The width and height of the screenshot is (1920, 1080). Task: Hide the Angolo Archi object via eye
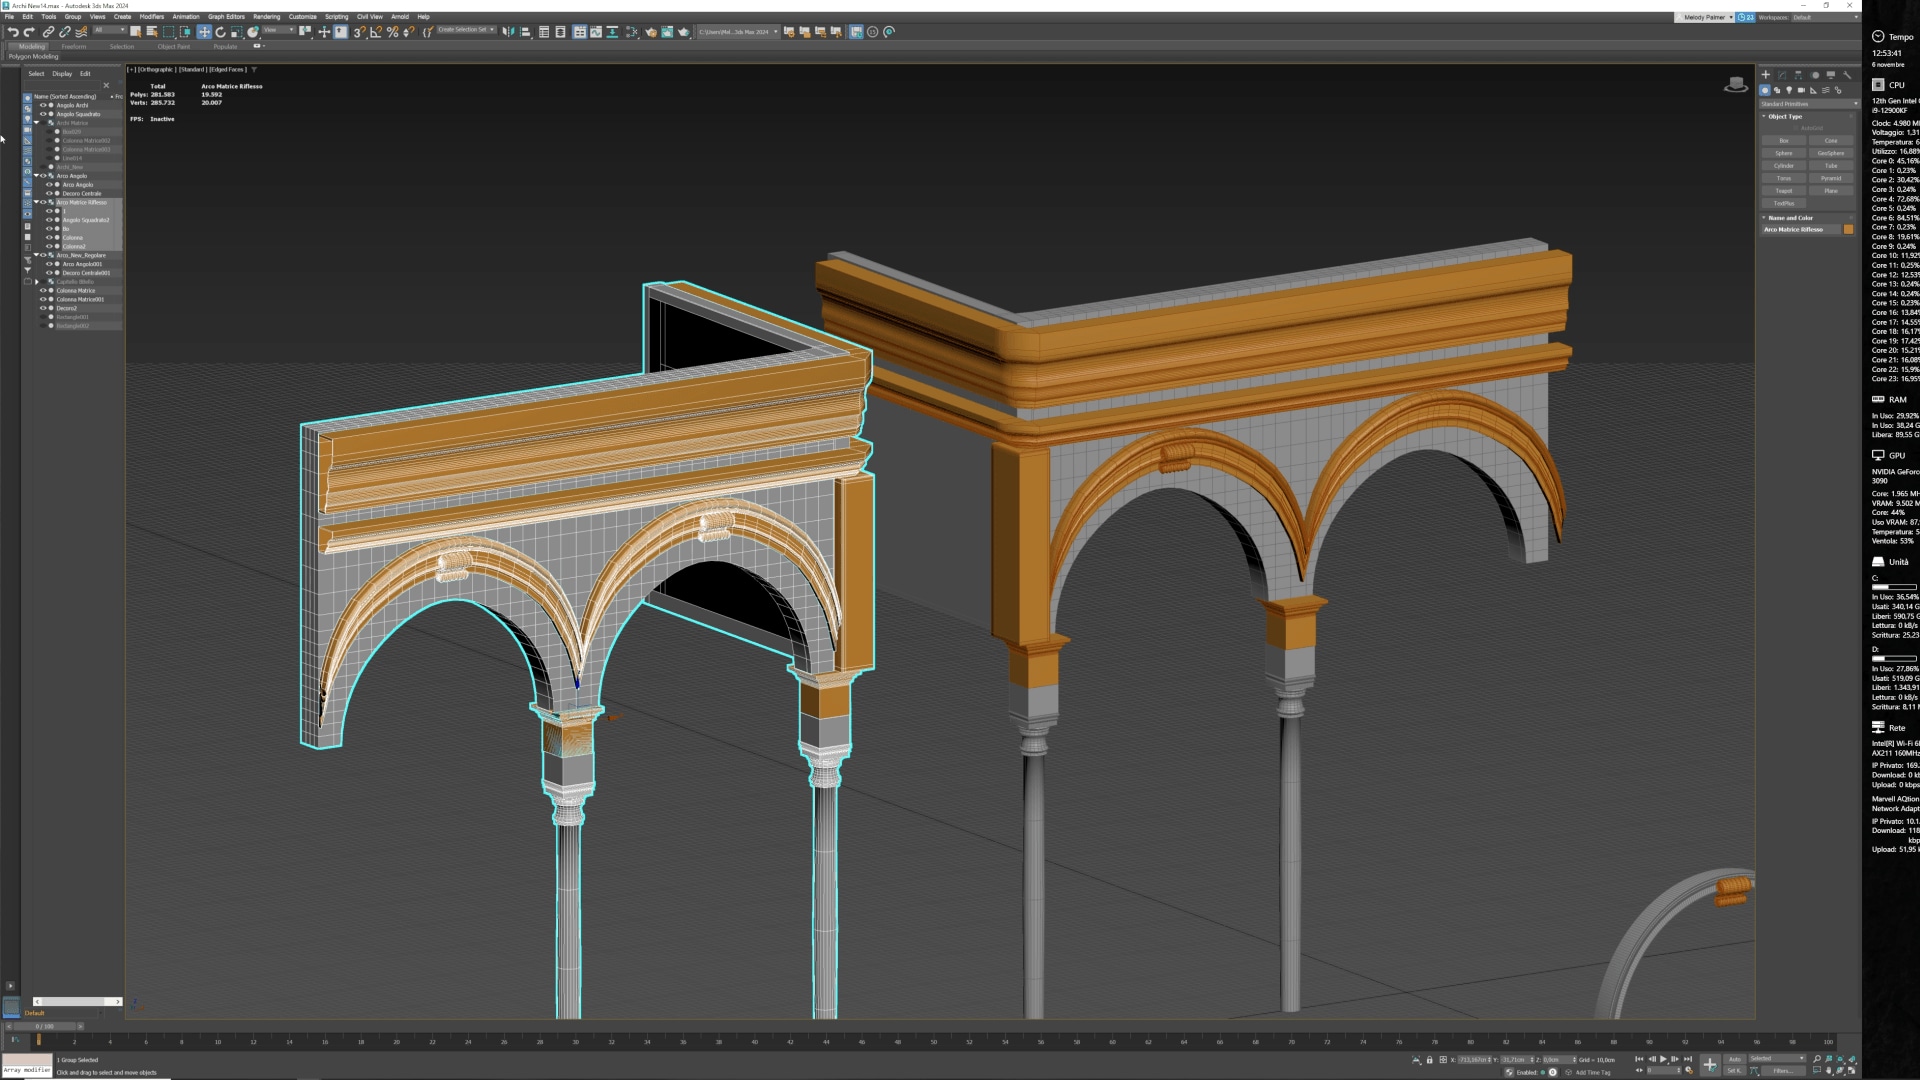tap(43, 105)
